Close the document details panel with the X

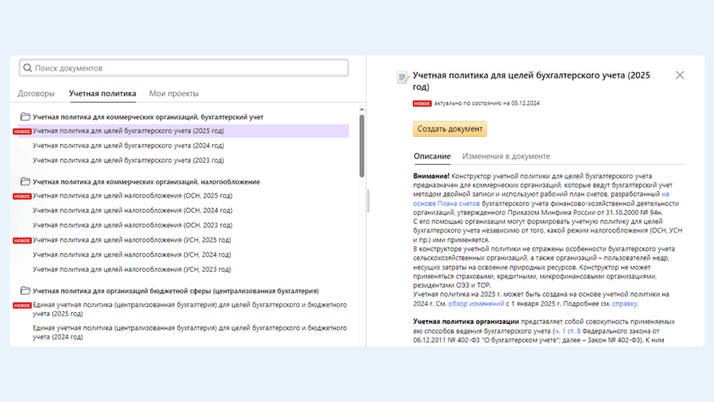(680, 75)
